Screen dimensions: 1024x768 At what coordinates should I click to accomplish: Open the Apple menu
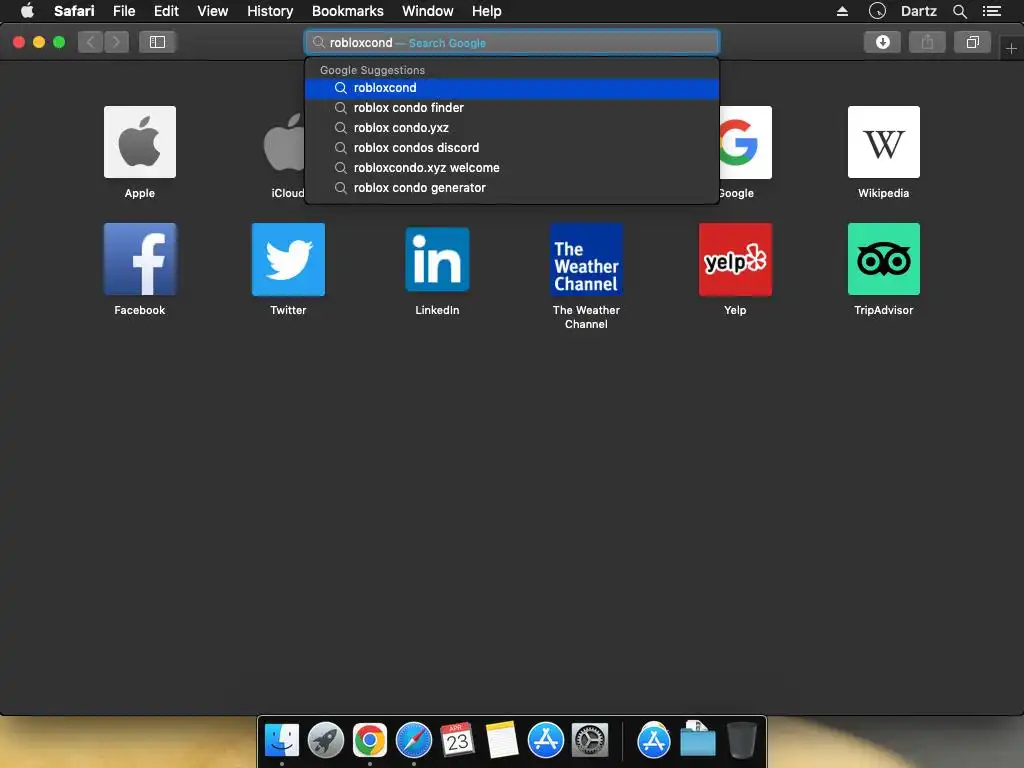pyautogui.click(x=27, y=10)
